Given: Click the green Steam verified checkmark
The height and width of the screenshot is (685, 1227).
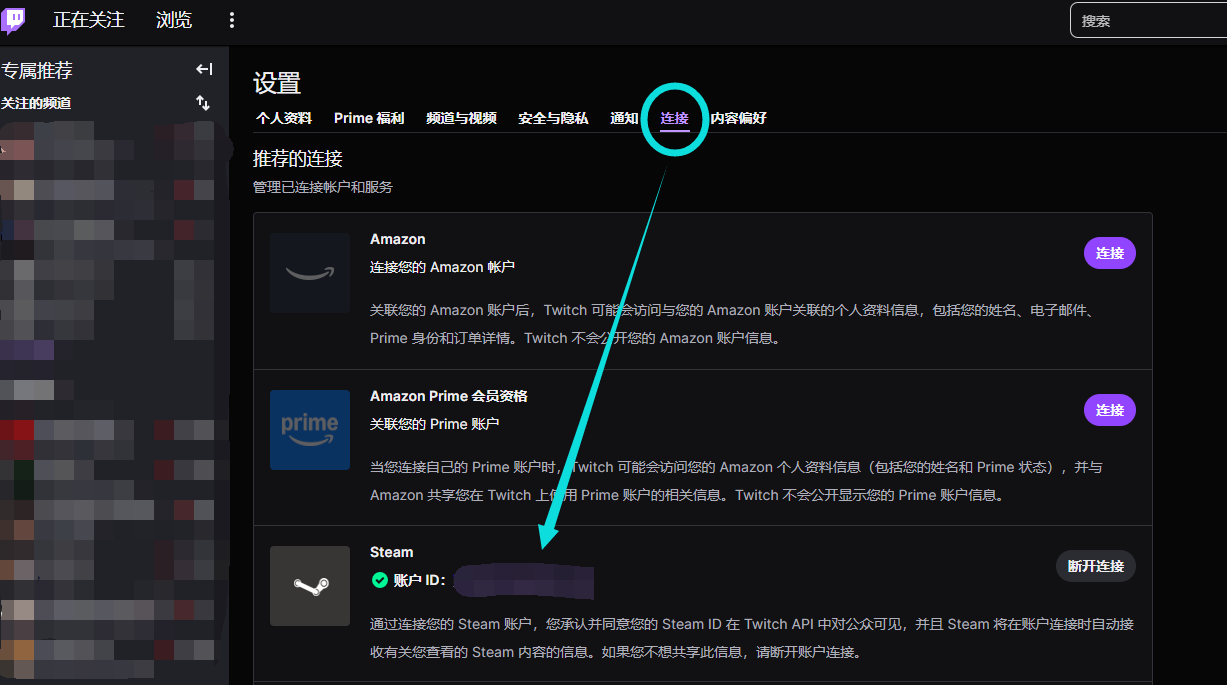Looking at the screenshot, I should (379, 580).
